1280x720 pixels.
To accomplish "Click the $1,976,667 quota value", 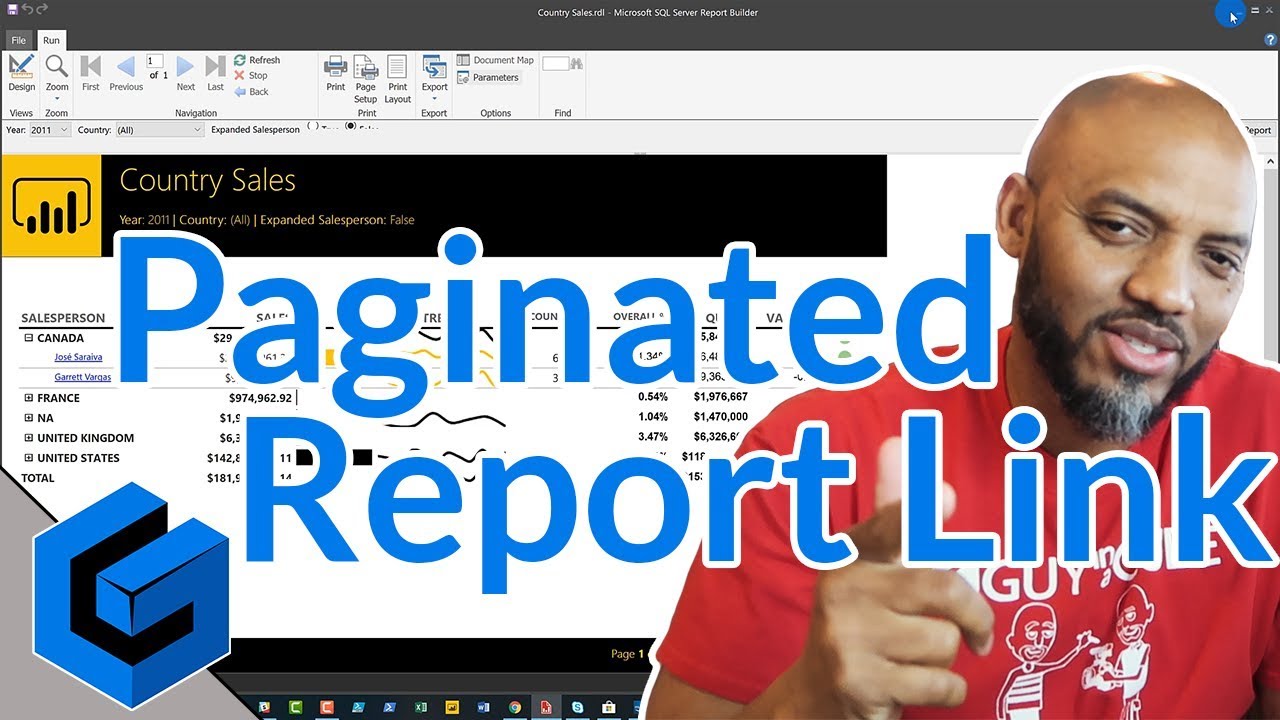I will 720,398.
